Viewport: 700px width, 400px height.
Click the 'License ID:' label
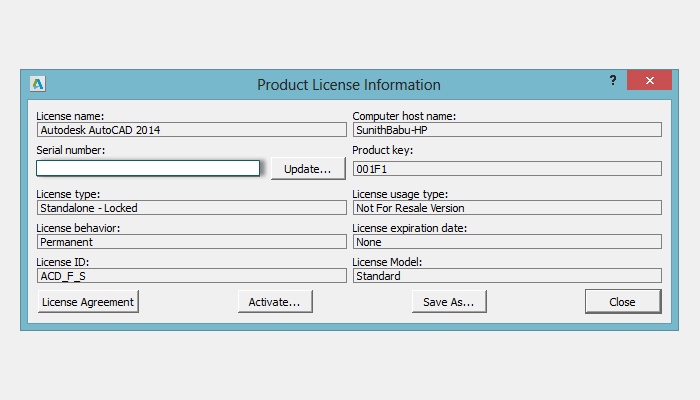coord(62,262)
